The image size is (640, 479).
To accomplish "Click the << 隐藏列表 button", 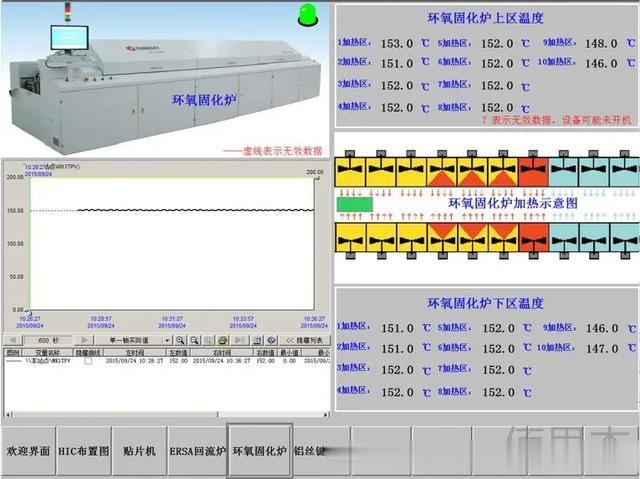I will pos(304,340).
